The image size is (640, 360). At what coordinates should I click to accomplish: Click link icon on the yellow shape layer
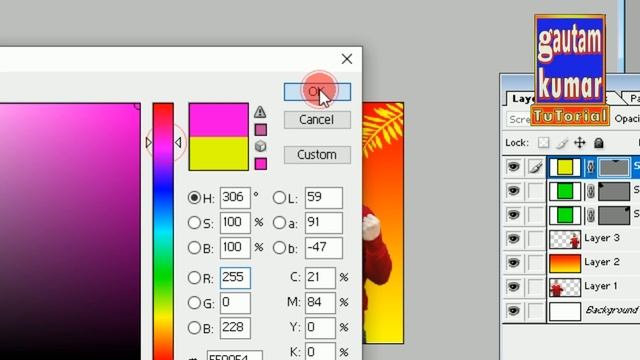[x=590, y=167]
